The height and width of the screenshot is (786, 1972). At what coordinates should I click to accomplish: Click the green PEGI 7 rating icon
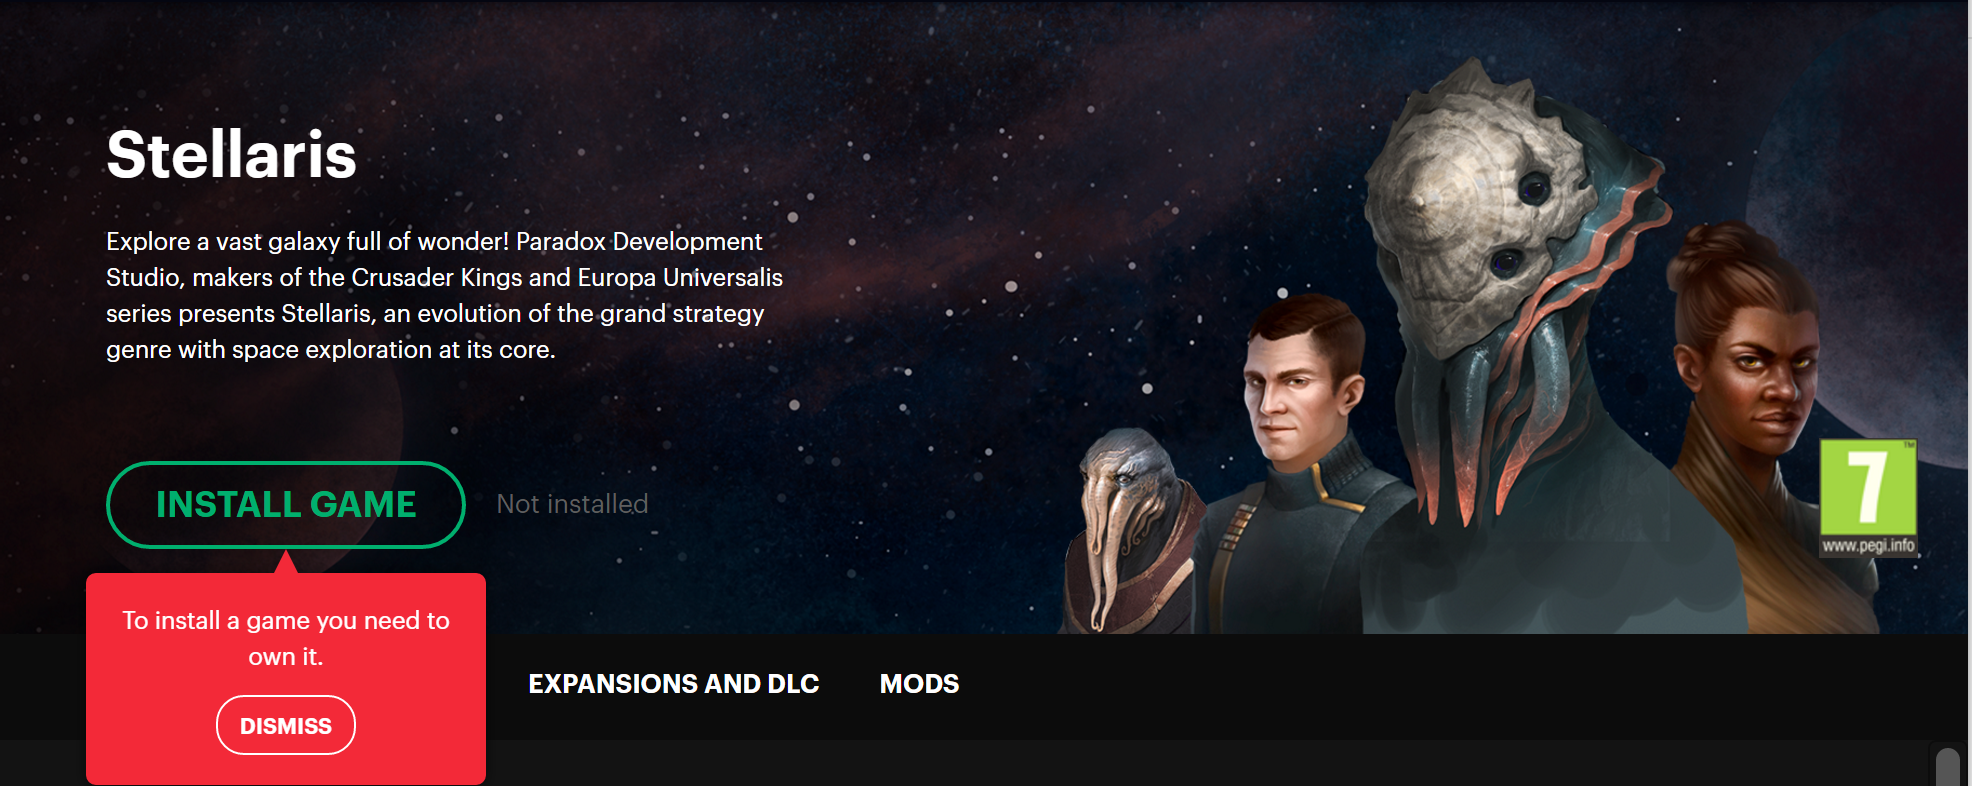(1868, 487)
